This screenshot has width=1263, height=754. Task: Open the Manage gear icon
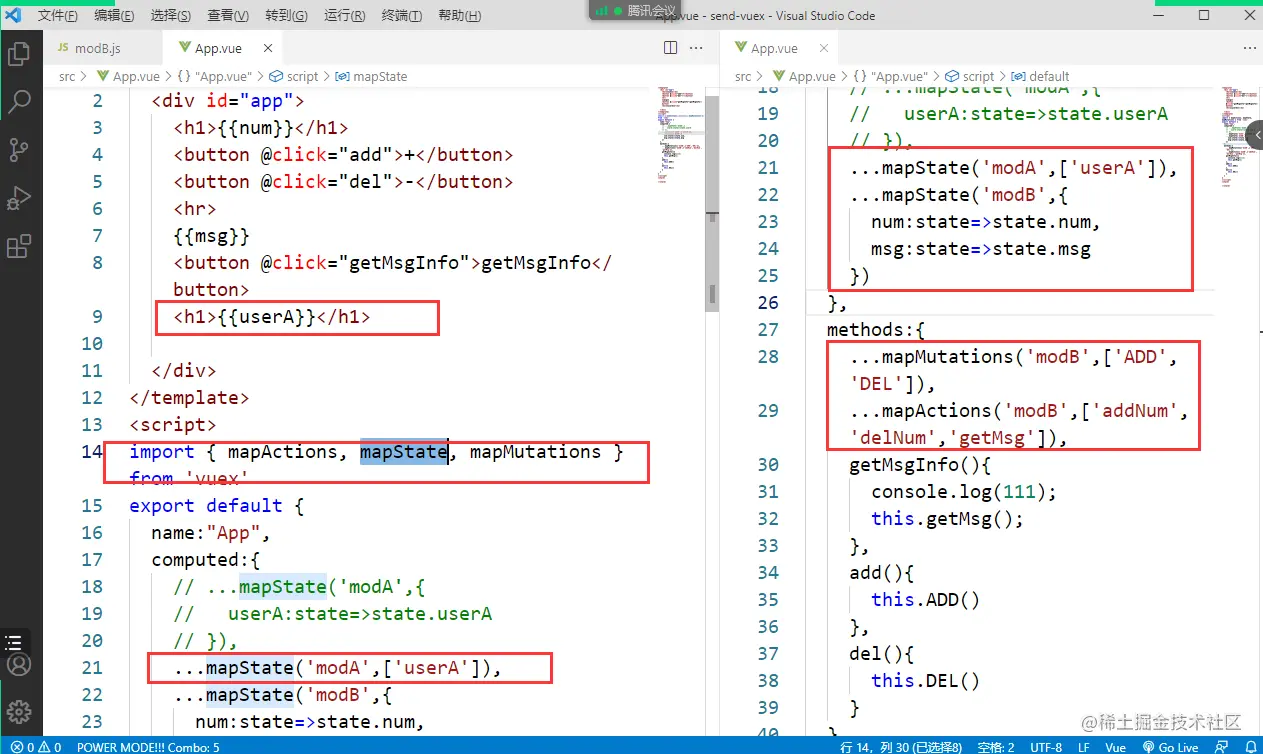coord(19,712)
